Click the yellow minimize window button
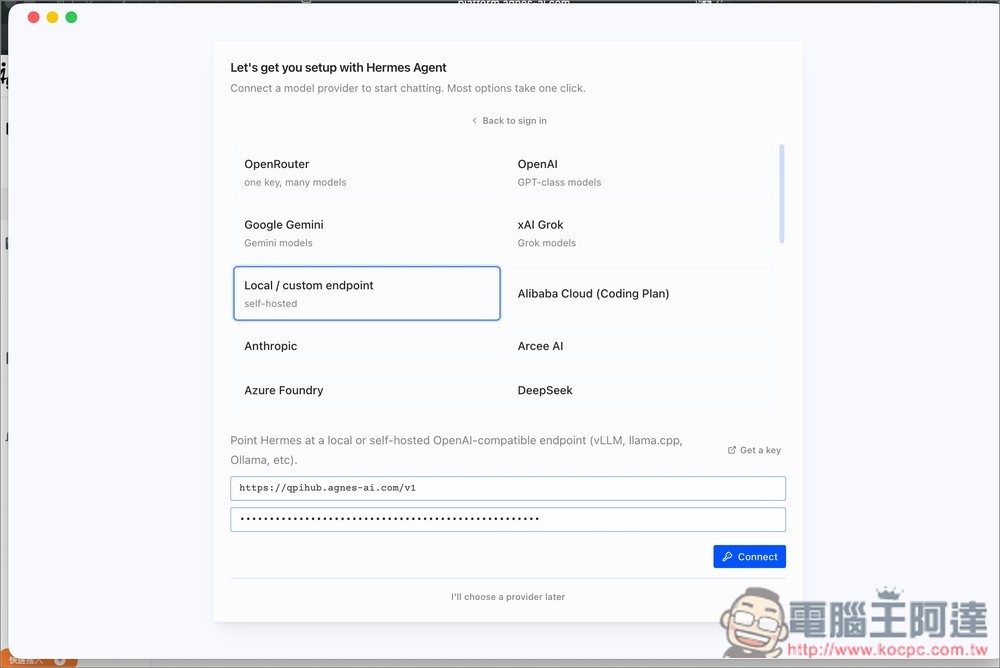The image size is (1000, 668). click(x=52, y=17)
